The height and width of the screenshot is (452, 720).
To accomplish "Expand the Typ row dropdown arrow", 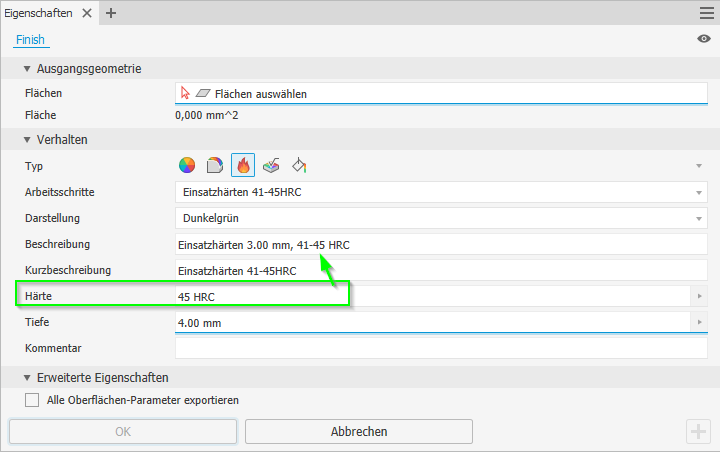I will pyautogui.click(x=699, y=166).
